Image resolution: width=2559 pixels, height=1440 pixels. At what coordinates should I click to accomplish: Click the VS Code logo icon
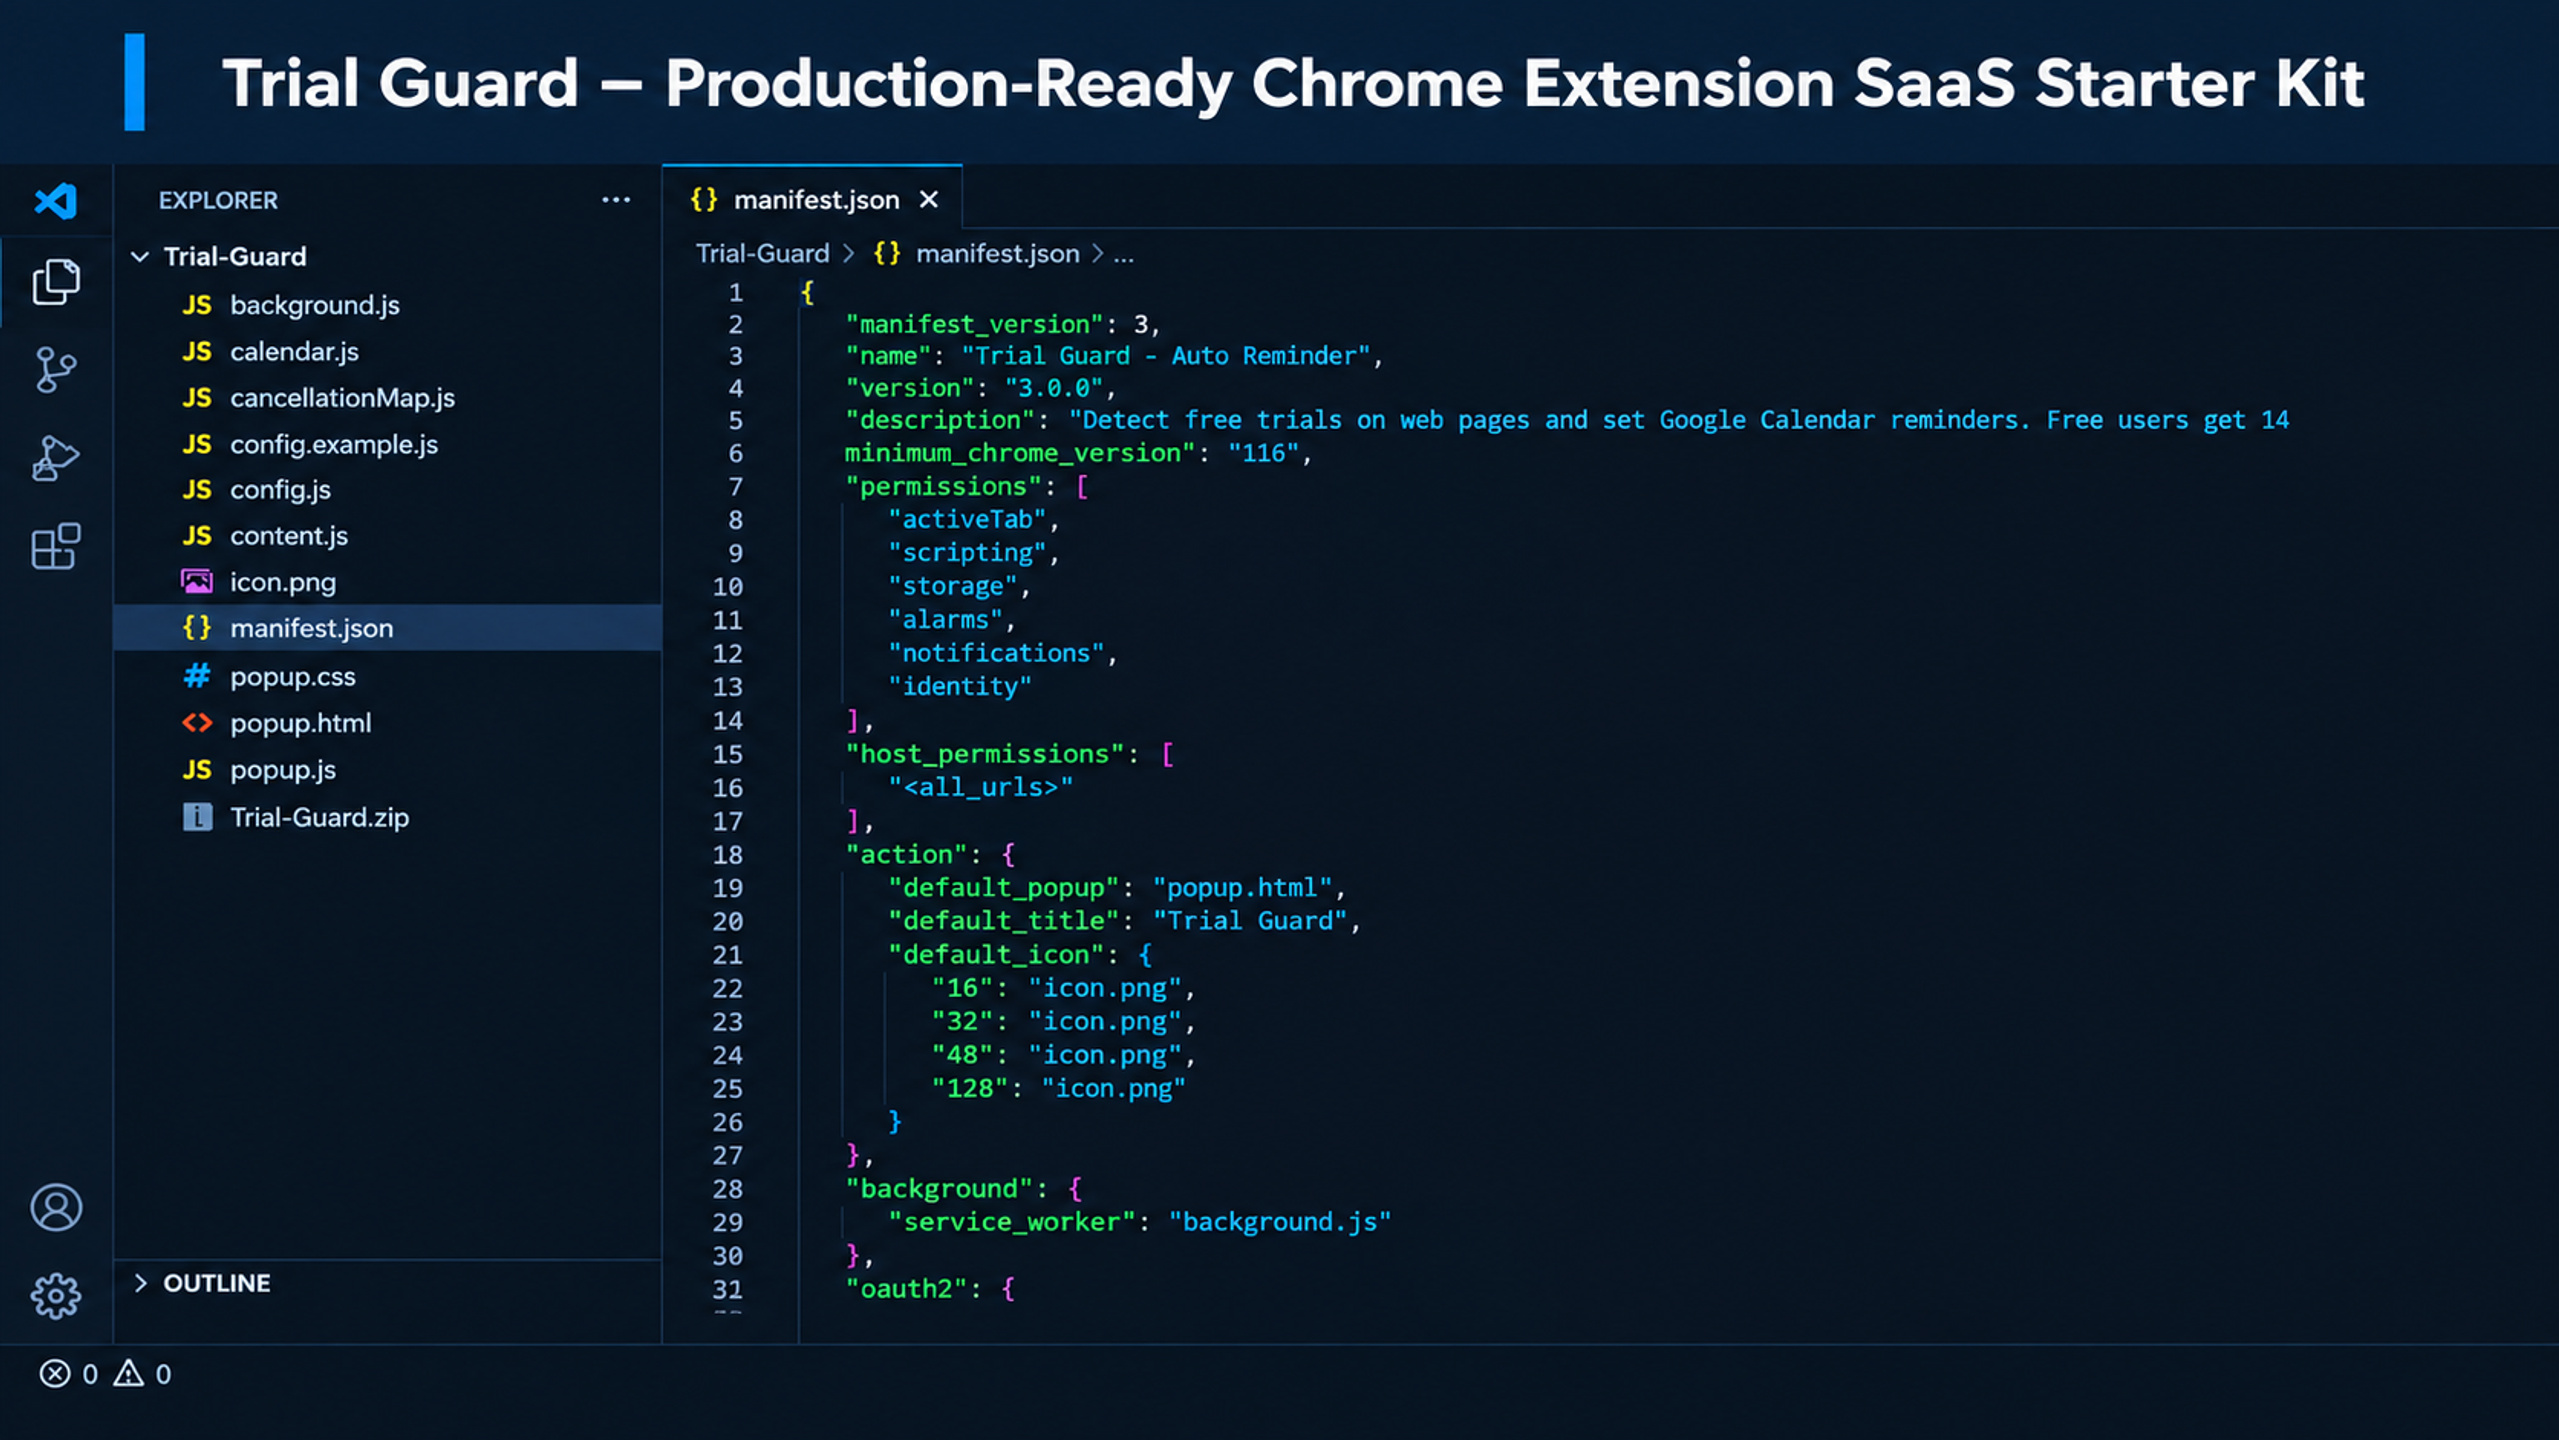click(56, 201)
